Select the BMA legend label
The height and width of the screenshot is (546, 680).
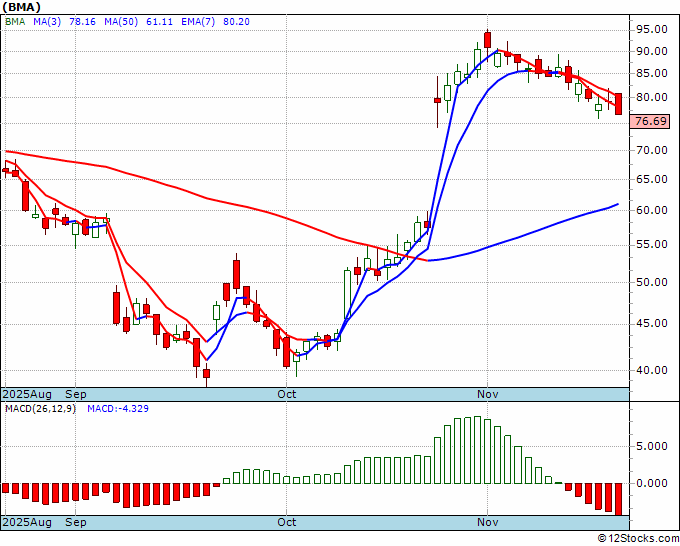(15, 22)
